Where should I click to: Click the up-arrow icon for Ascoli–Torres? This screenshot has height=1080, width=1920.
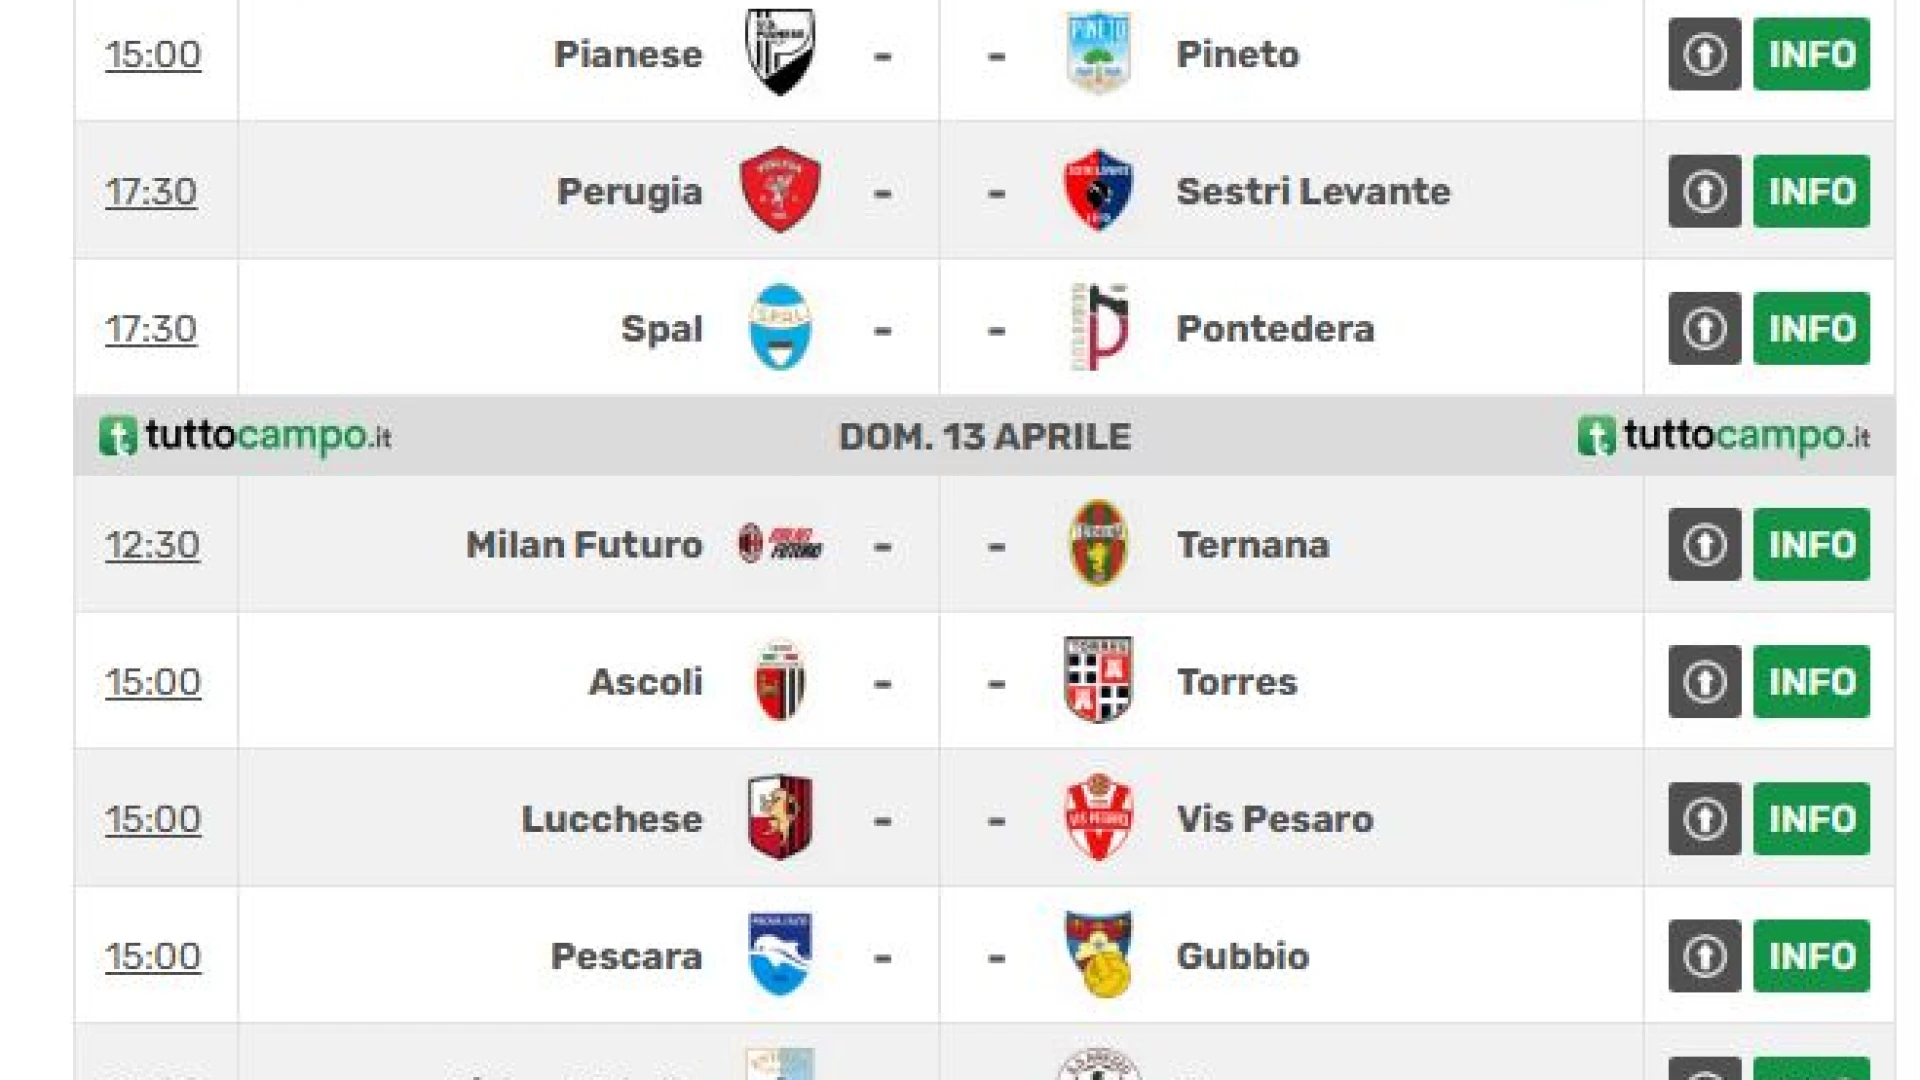coord(1705,682)
